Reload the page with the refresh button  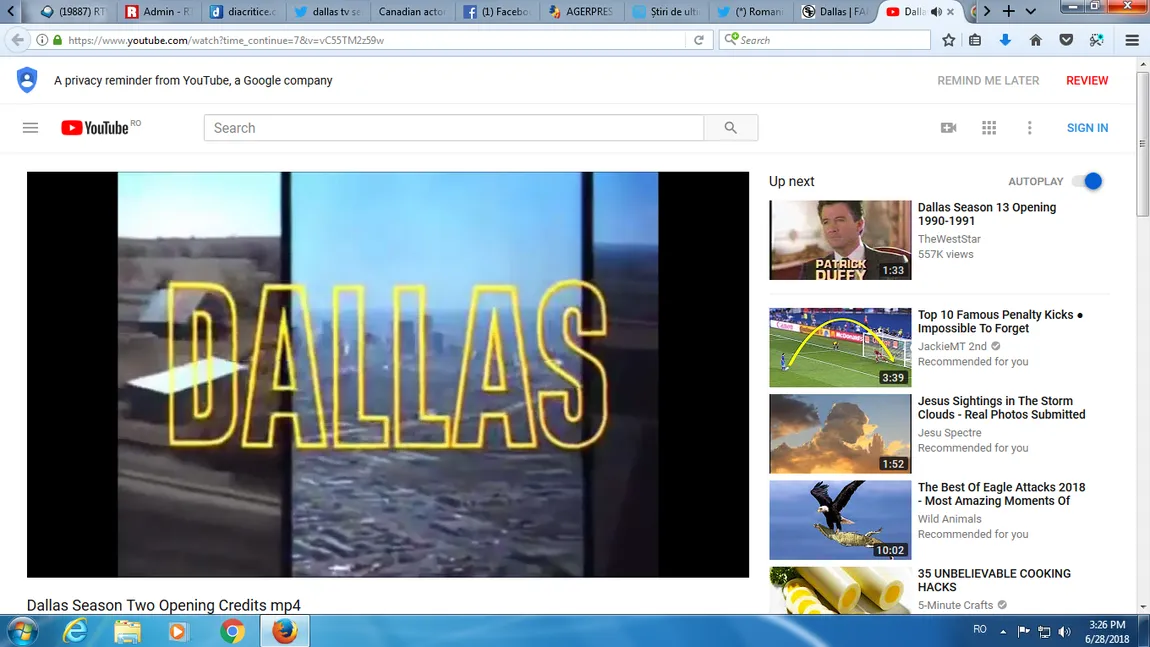[x=698, y=40]
